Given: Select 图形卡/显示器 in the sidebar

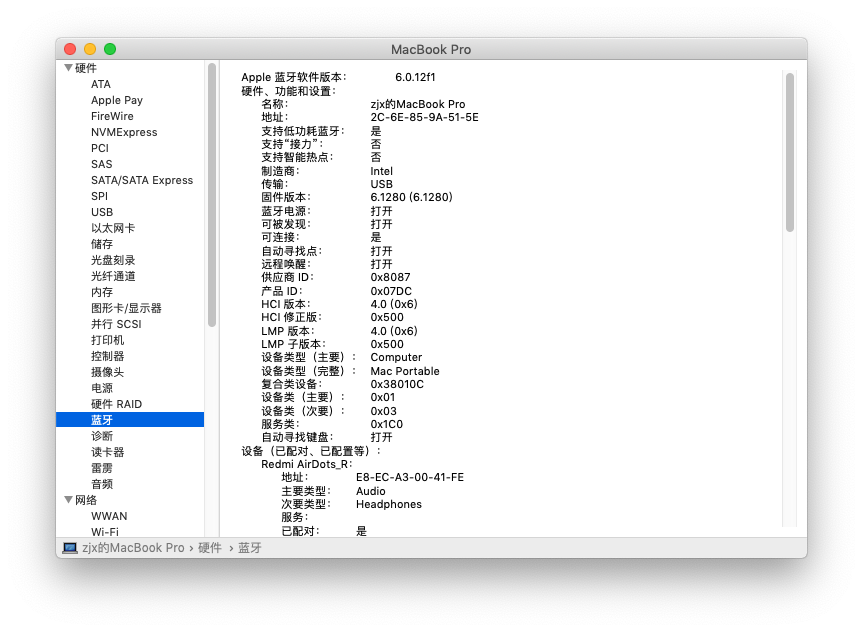Looking at the screenshot, I should pos(126,308).
